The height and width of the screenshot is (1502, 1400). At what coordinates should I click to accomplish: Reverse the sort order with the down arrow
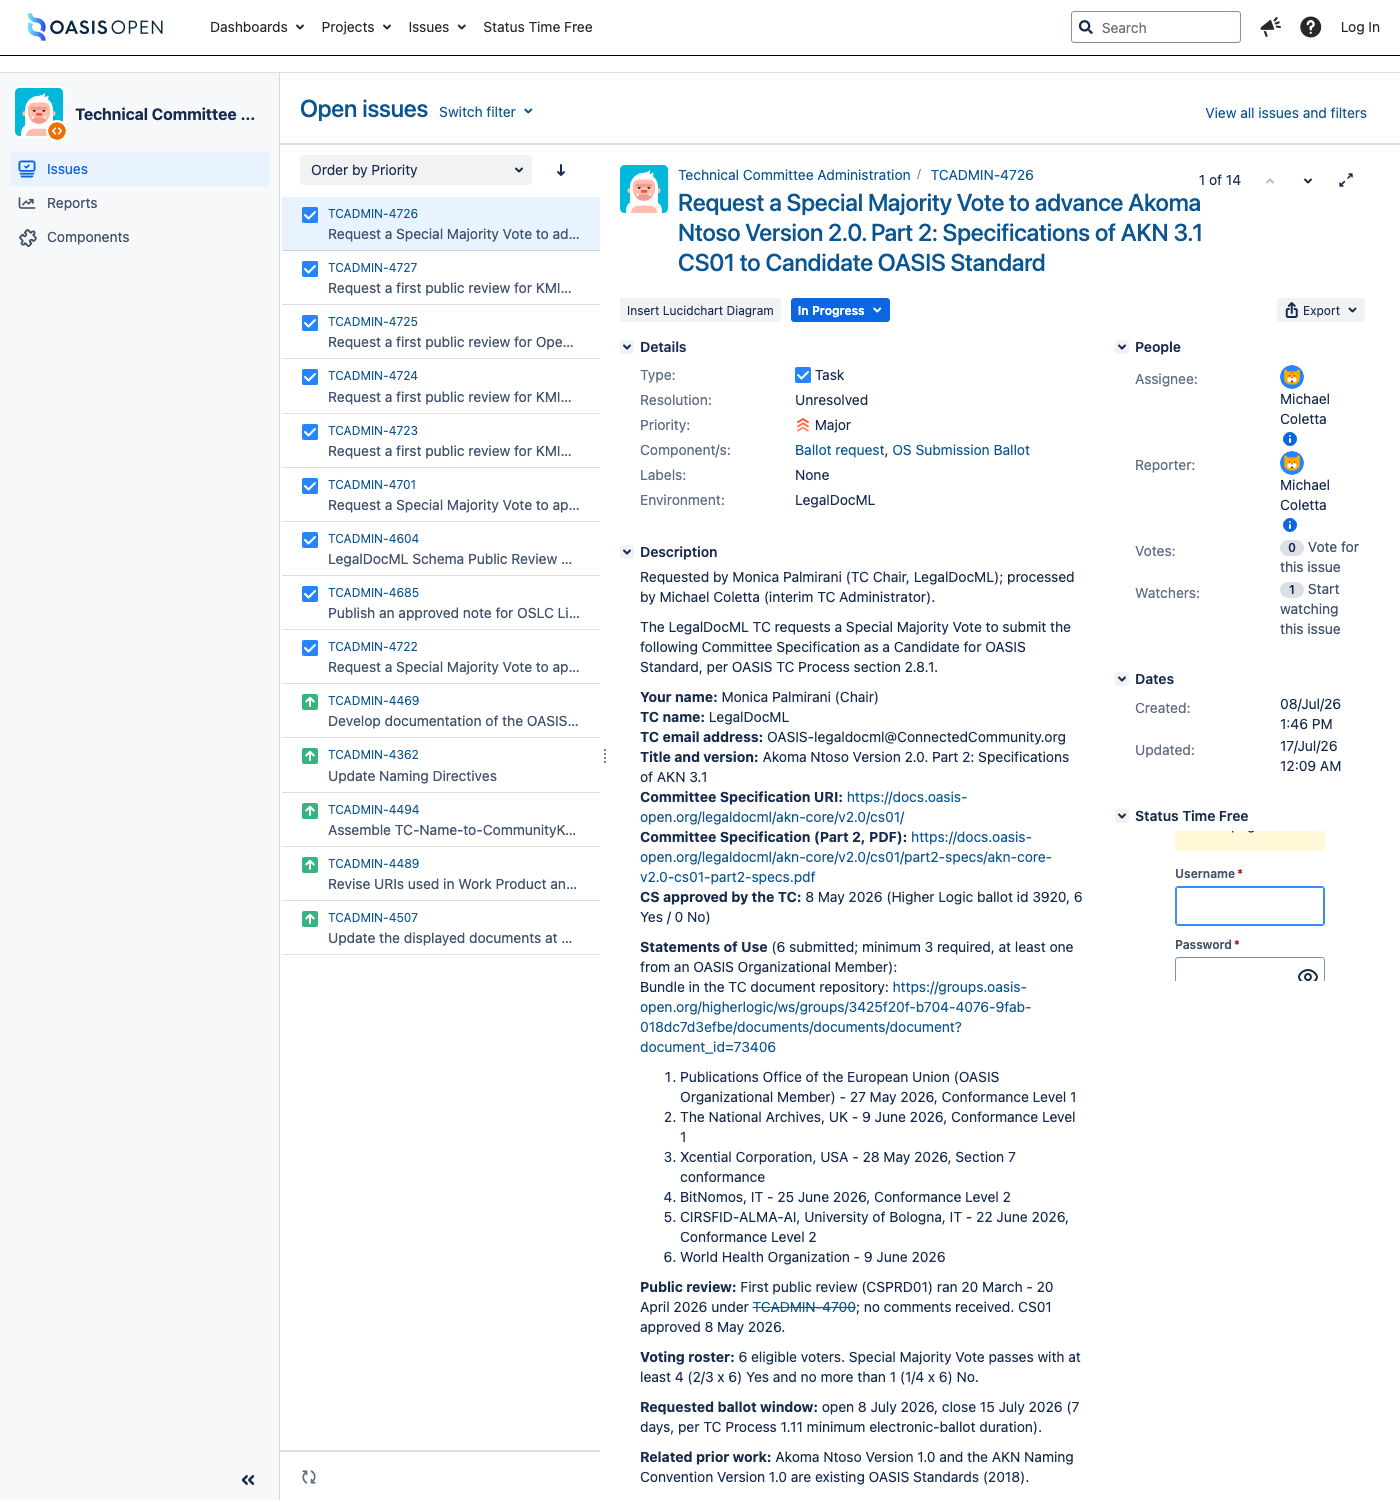coord(561,170)
